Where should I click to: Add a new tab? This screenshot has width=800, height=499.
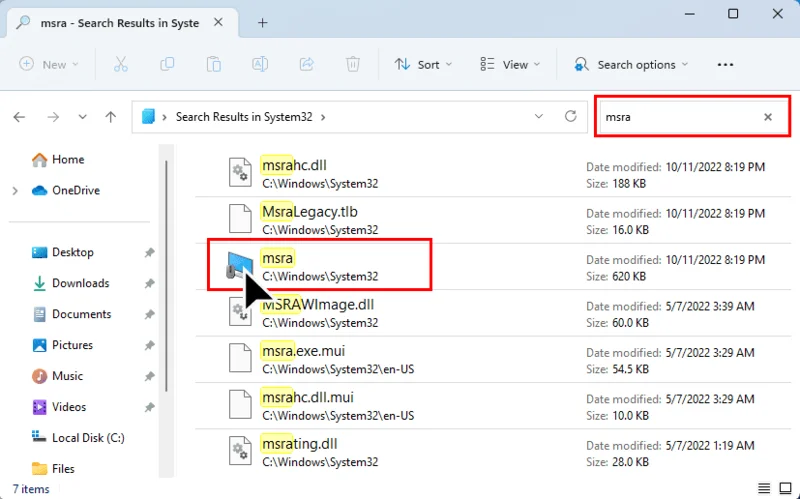pyautogui.click(x=262, y=22)
